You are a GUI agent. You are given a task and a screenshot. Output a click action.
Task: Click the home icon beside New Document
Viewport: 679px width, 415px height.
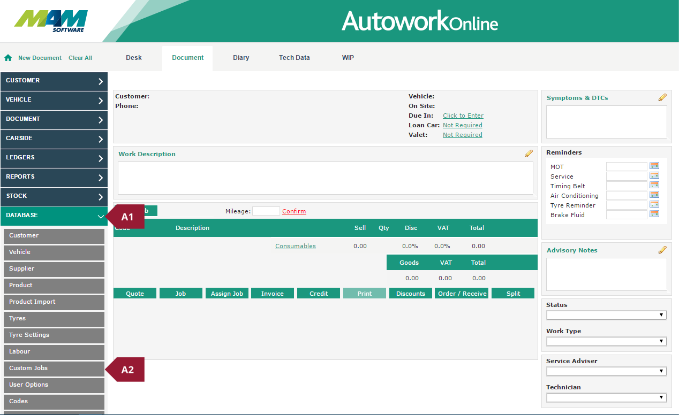click(9, 58)
